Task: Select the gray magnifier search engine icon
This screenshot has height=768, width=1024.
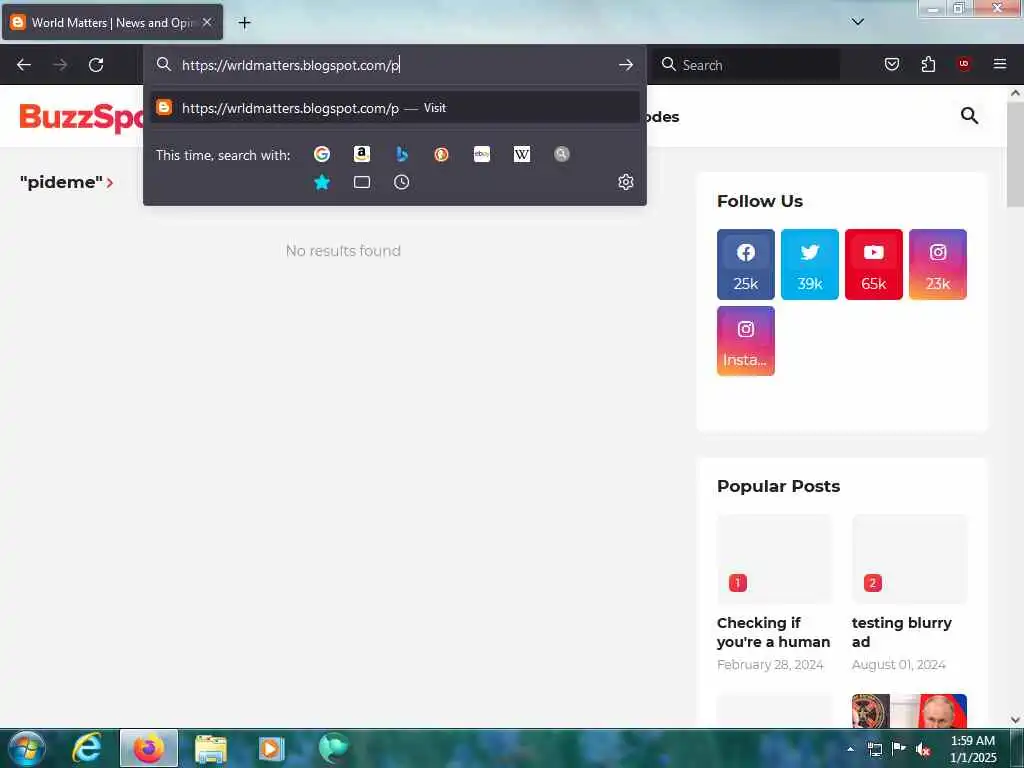Action: [562, 154]
